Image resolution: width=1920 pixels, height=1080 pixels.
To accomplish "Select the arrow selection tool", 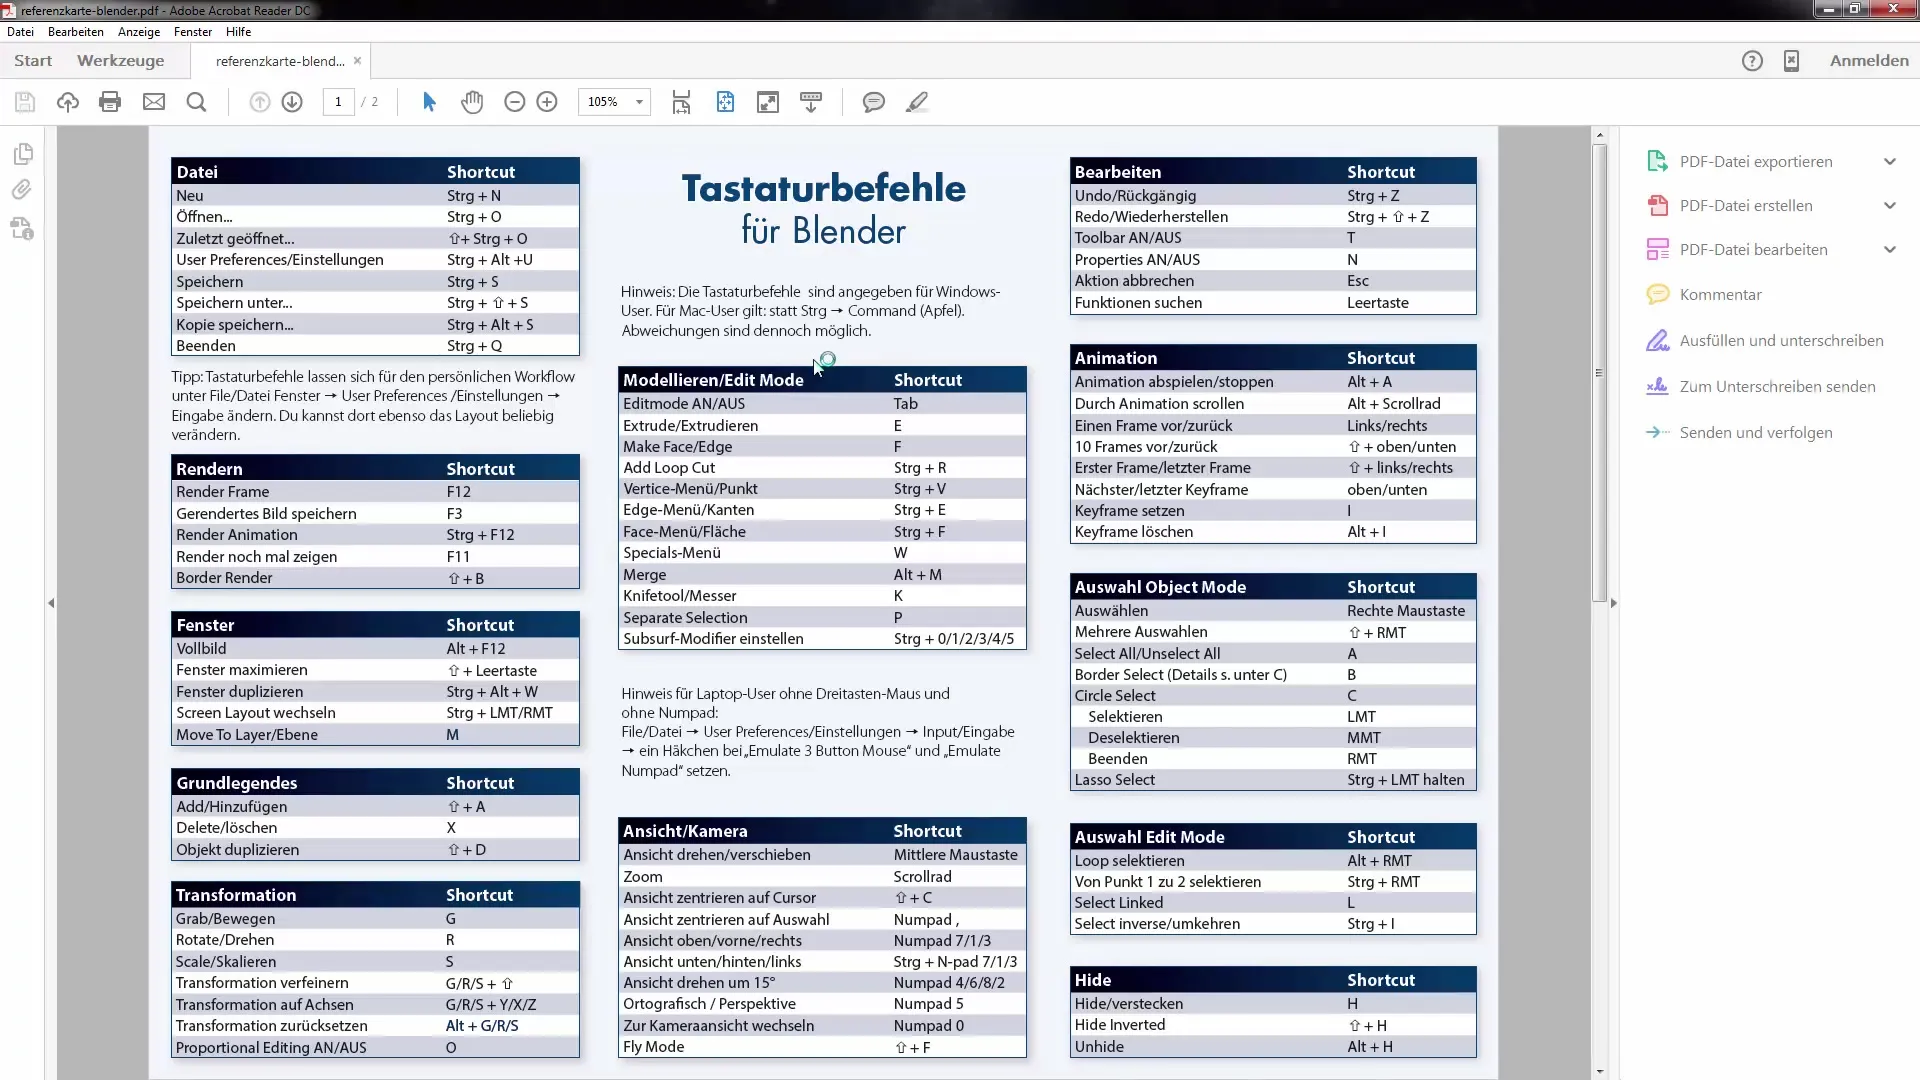I will tap(429, 102).
